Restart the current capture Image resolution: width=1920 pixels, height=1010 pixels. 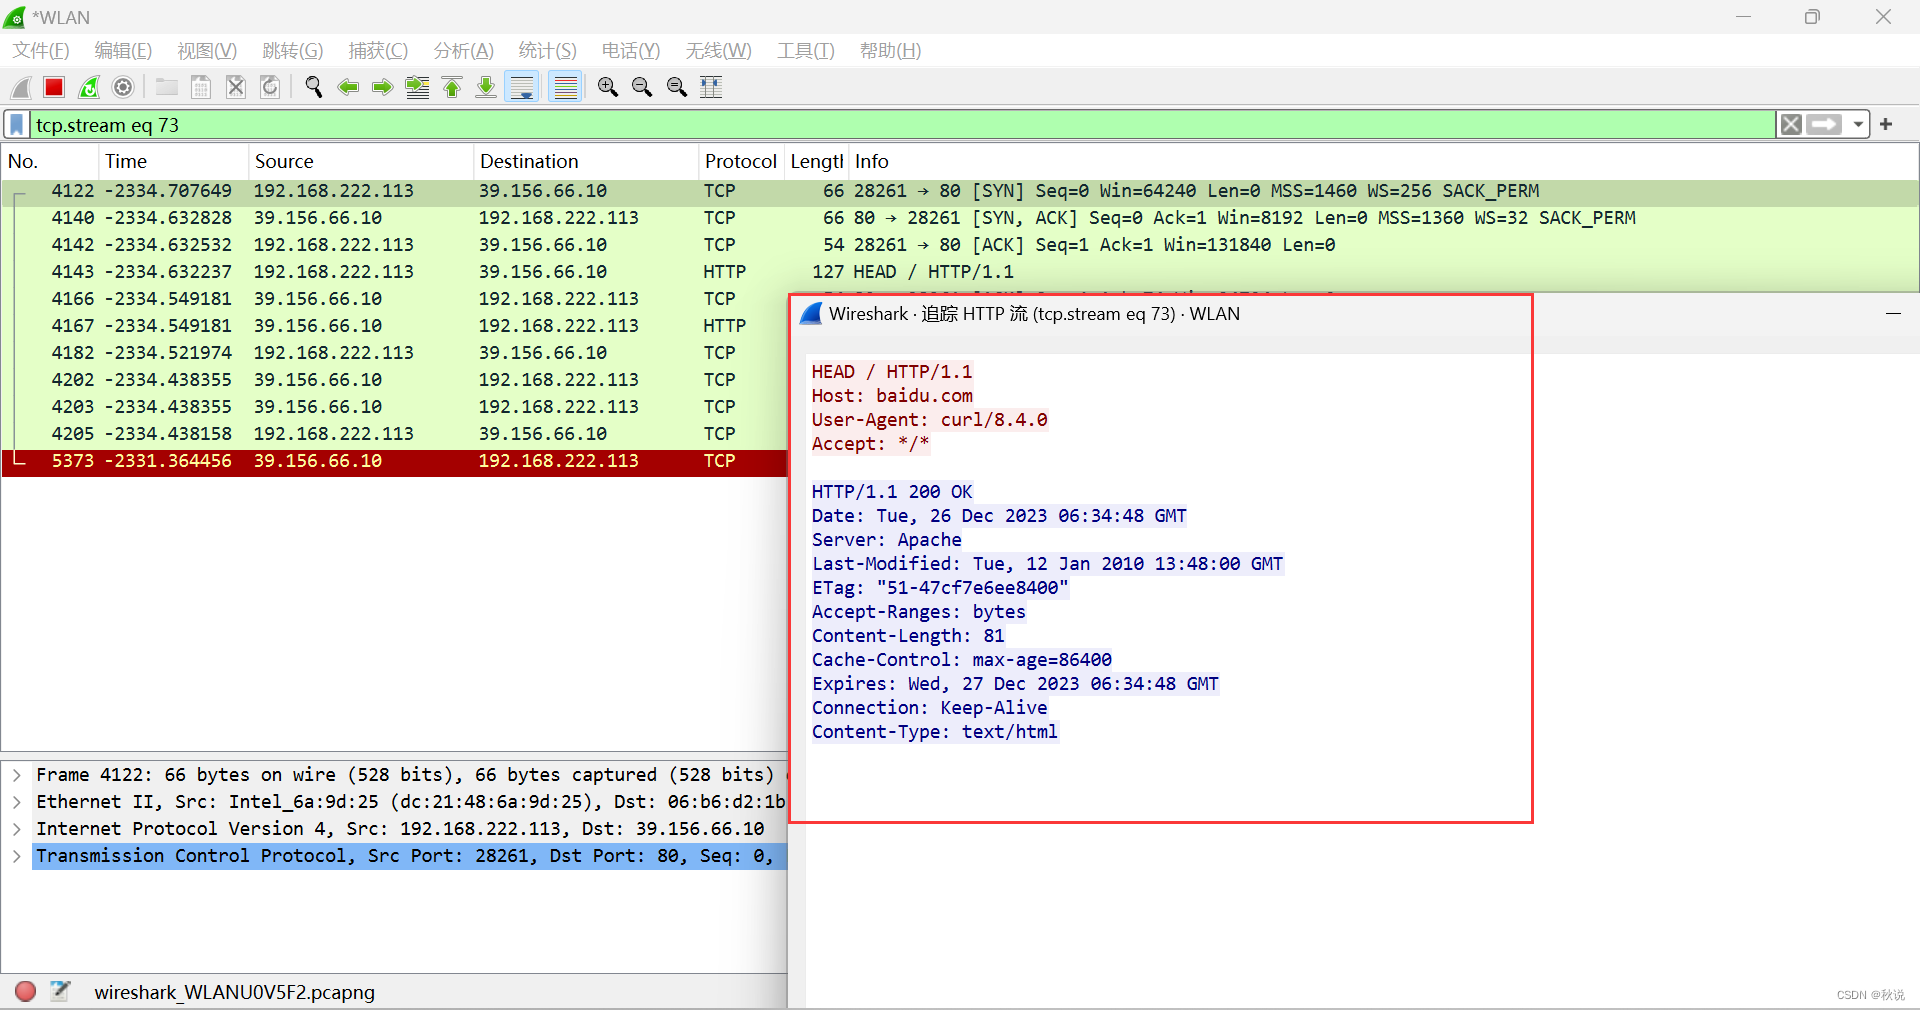[89, 87]
